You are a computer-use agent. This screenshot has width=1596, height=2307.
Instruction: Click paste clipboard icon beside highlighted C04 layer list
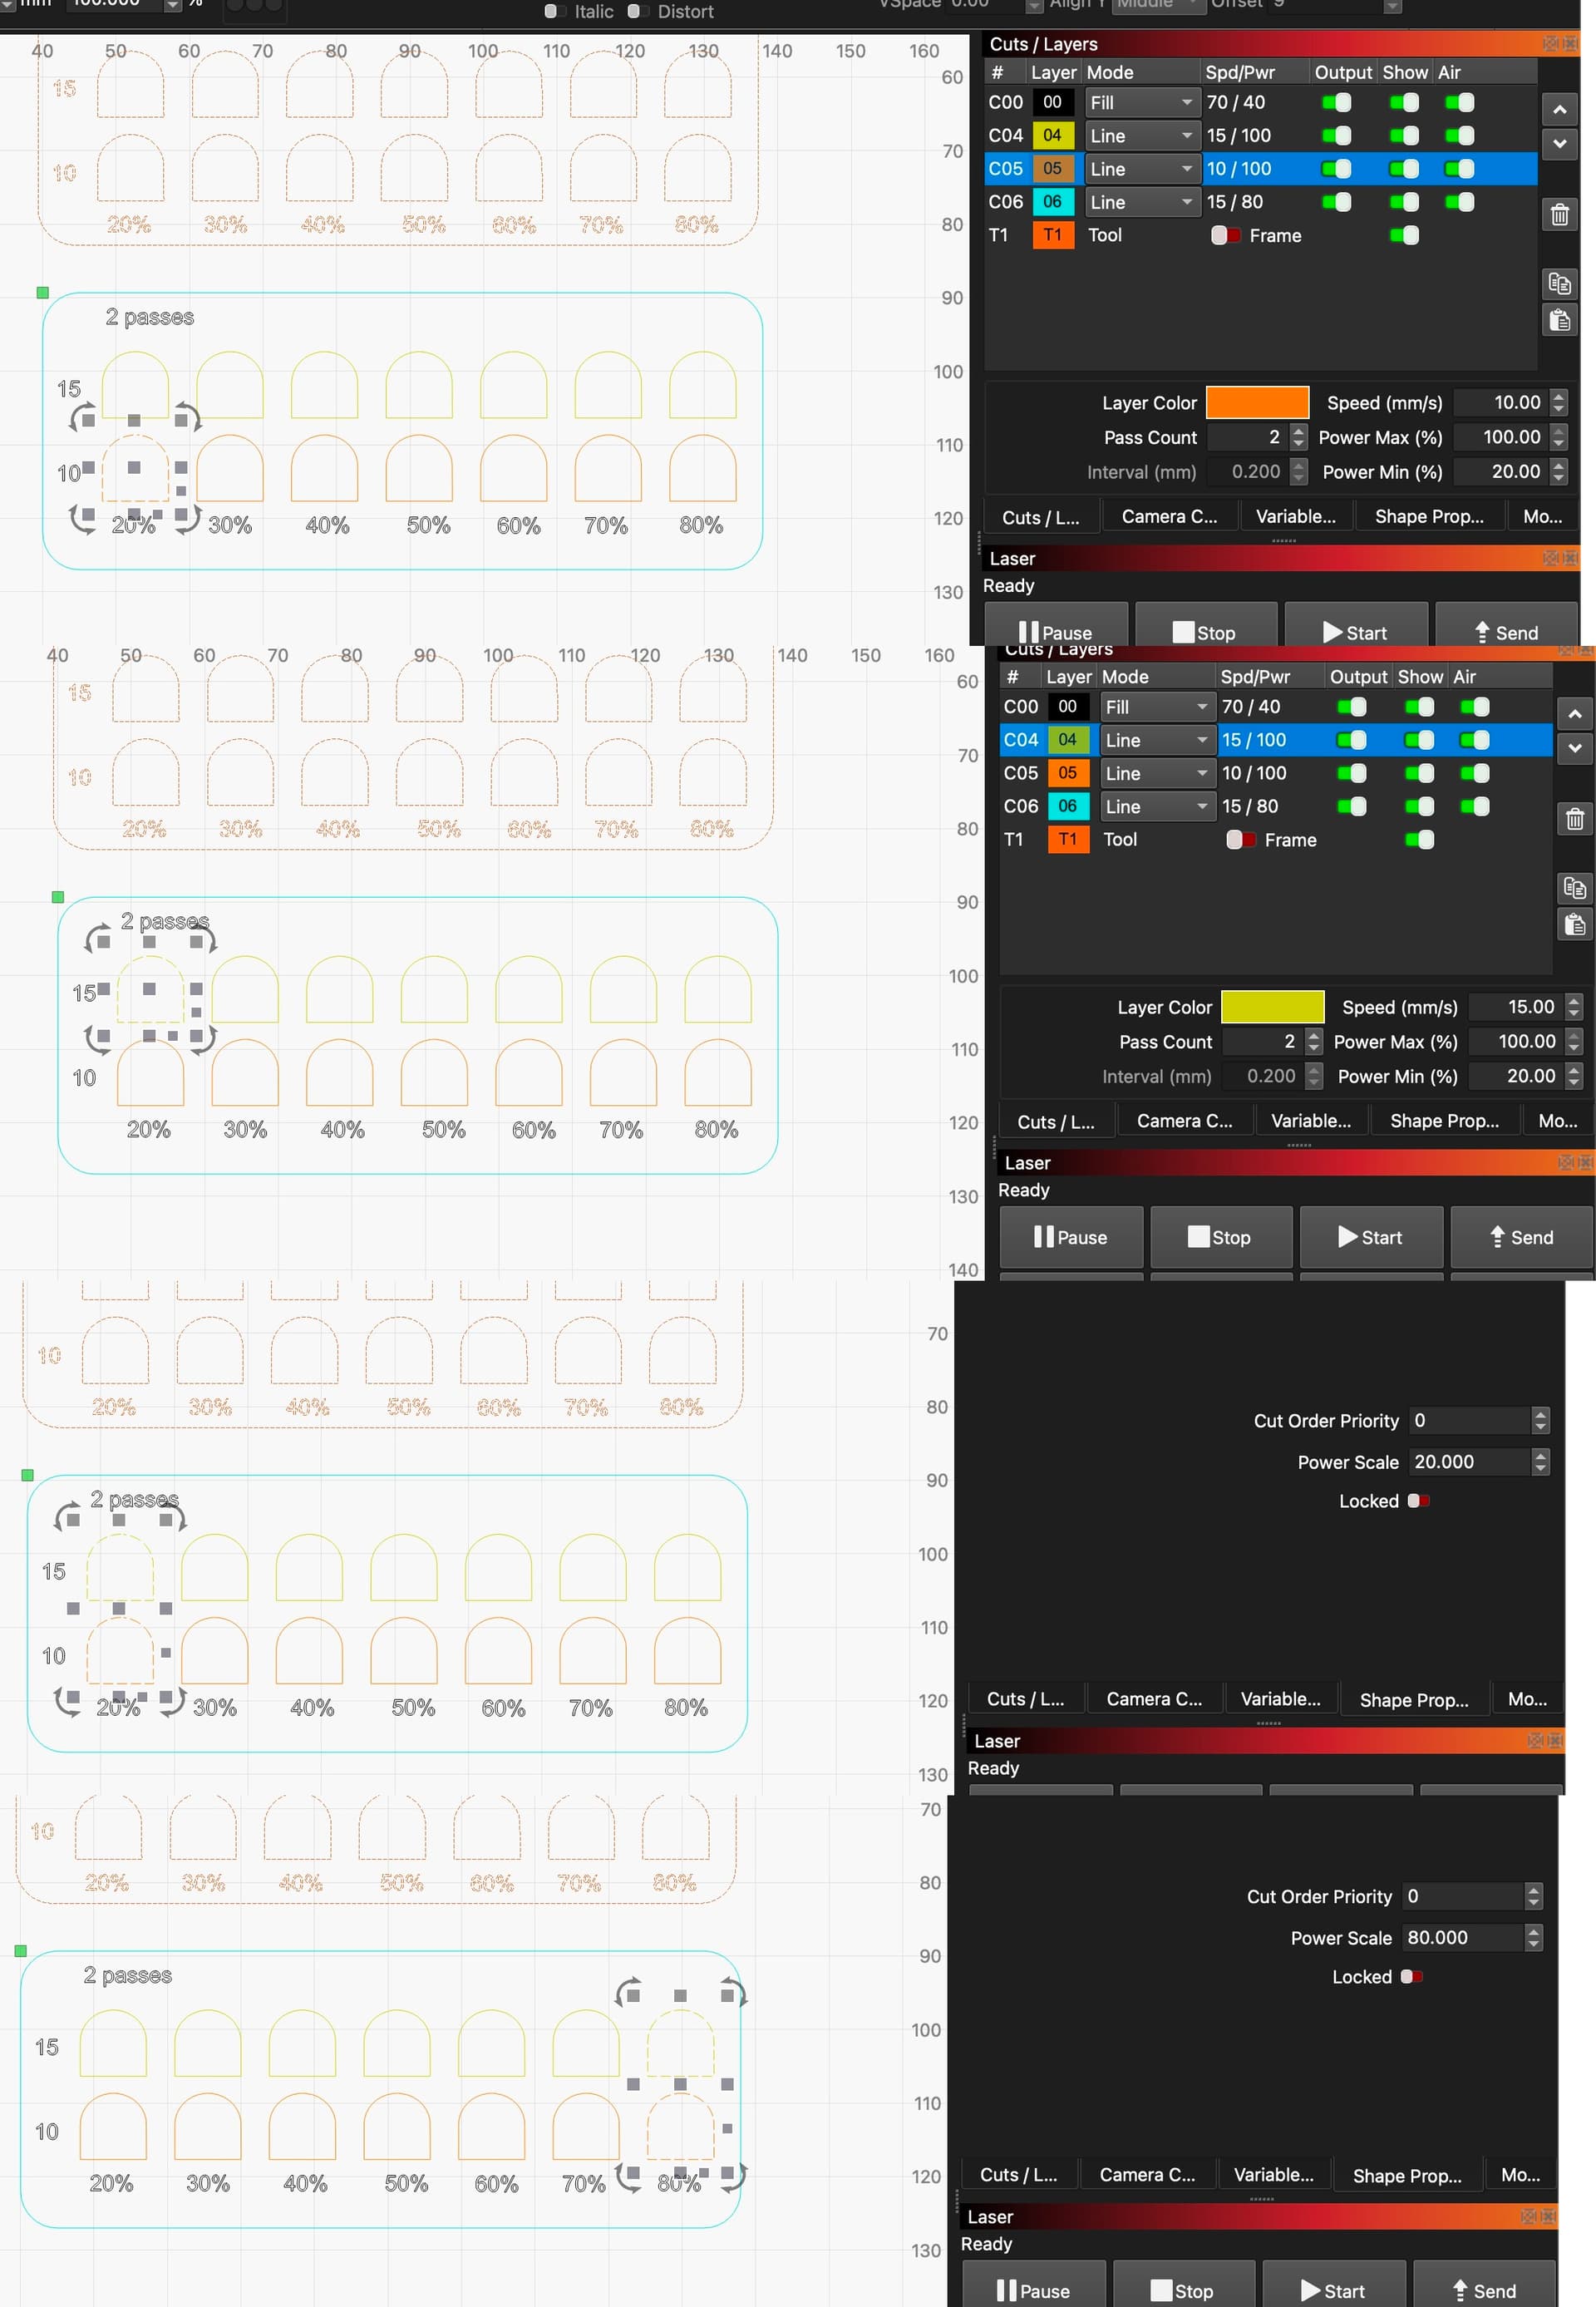pyautogui.click(x=1574, y=925)
